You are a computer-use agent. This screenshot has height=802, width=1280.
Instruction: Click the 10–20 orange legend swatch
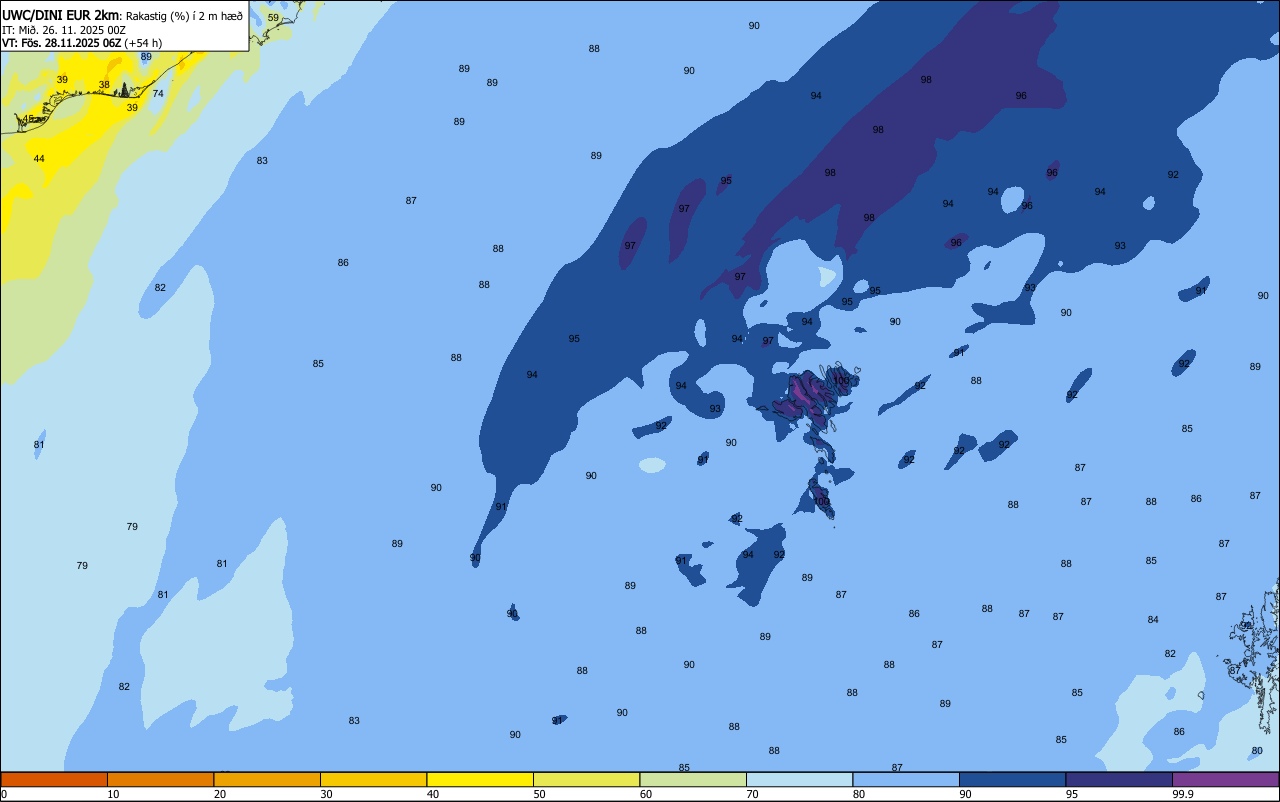(160, 779)
